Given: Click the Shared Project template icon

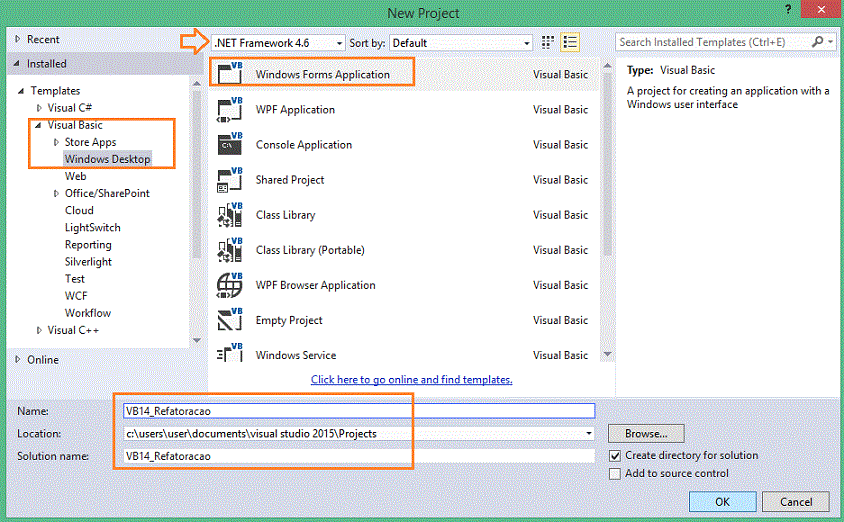Looking at the screenshot, I should [x=230, y=180].
